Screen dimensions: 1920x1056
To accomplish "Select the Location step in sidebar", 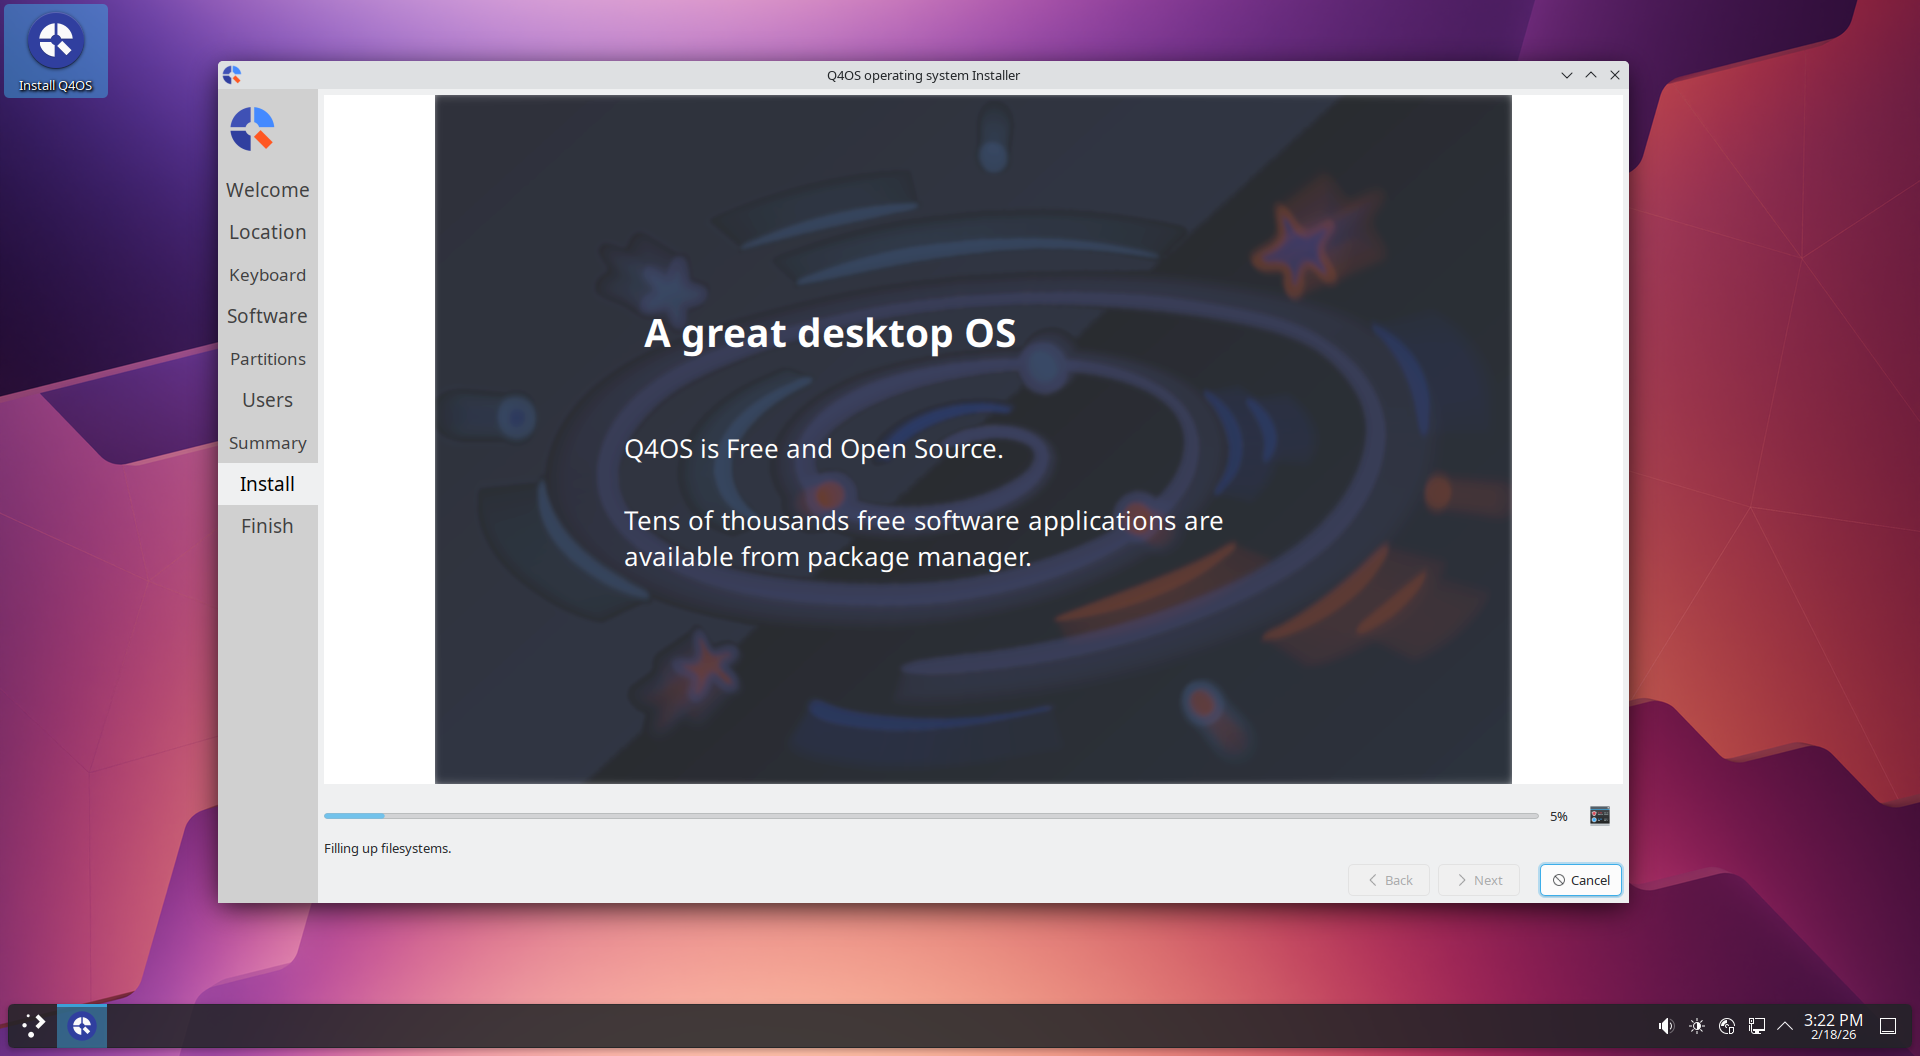I will [268, 232].
